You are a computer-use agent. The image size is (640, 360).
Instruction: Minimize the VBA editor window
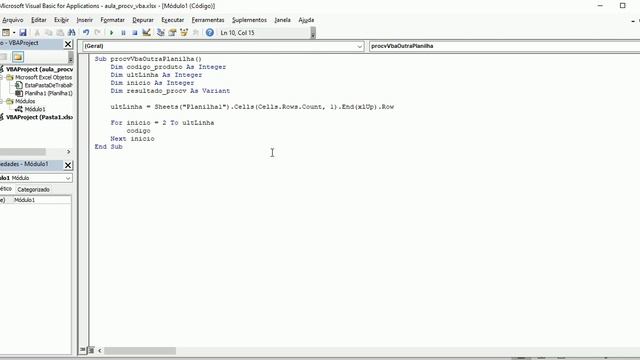[600, 6]
